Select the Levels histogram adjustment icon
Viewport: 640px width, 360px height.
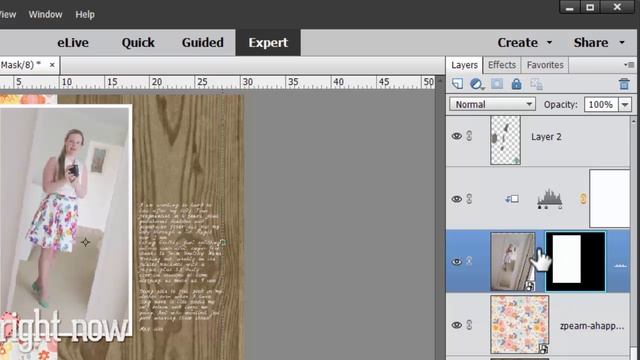tap(549, 199)
